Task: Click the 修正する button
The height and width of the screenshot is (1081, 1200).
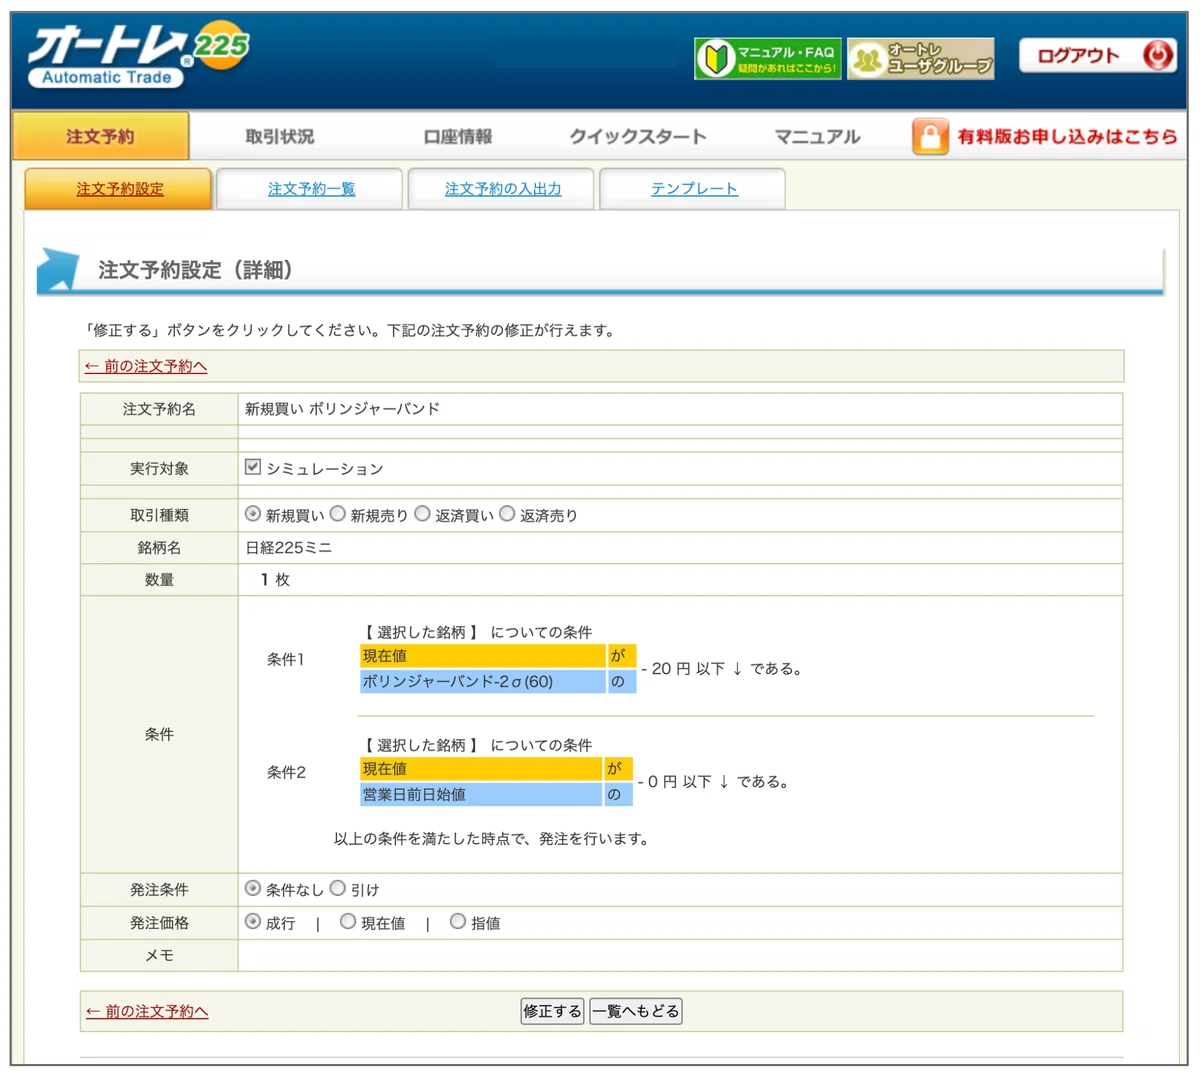Action: click(x=552, y=1011)
